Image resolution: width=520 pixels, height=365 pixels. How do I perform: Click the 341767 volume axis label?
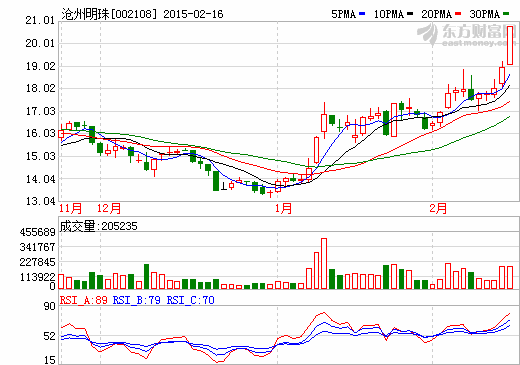coord(37,247)
